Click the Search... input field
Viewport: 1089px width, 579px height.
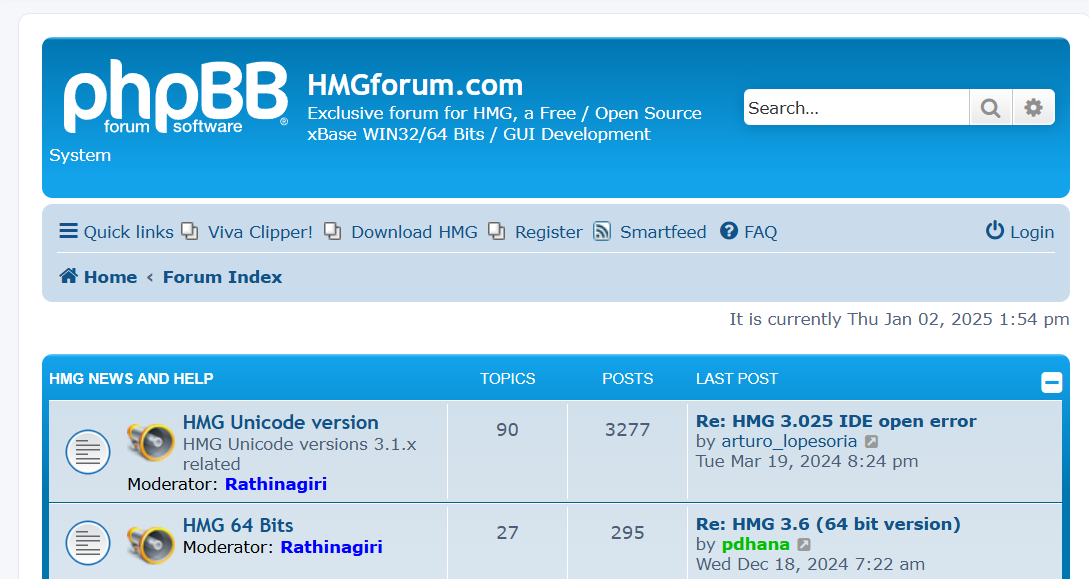coord(856,108)
